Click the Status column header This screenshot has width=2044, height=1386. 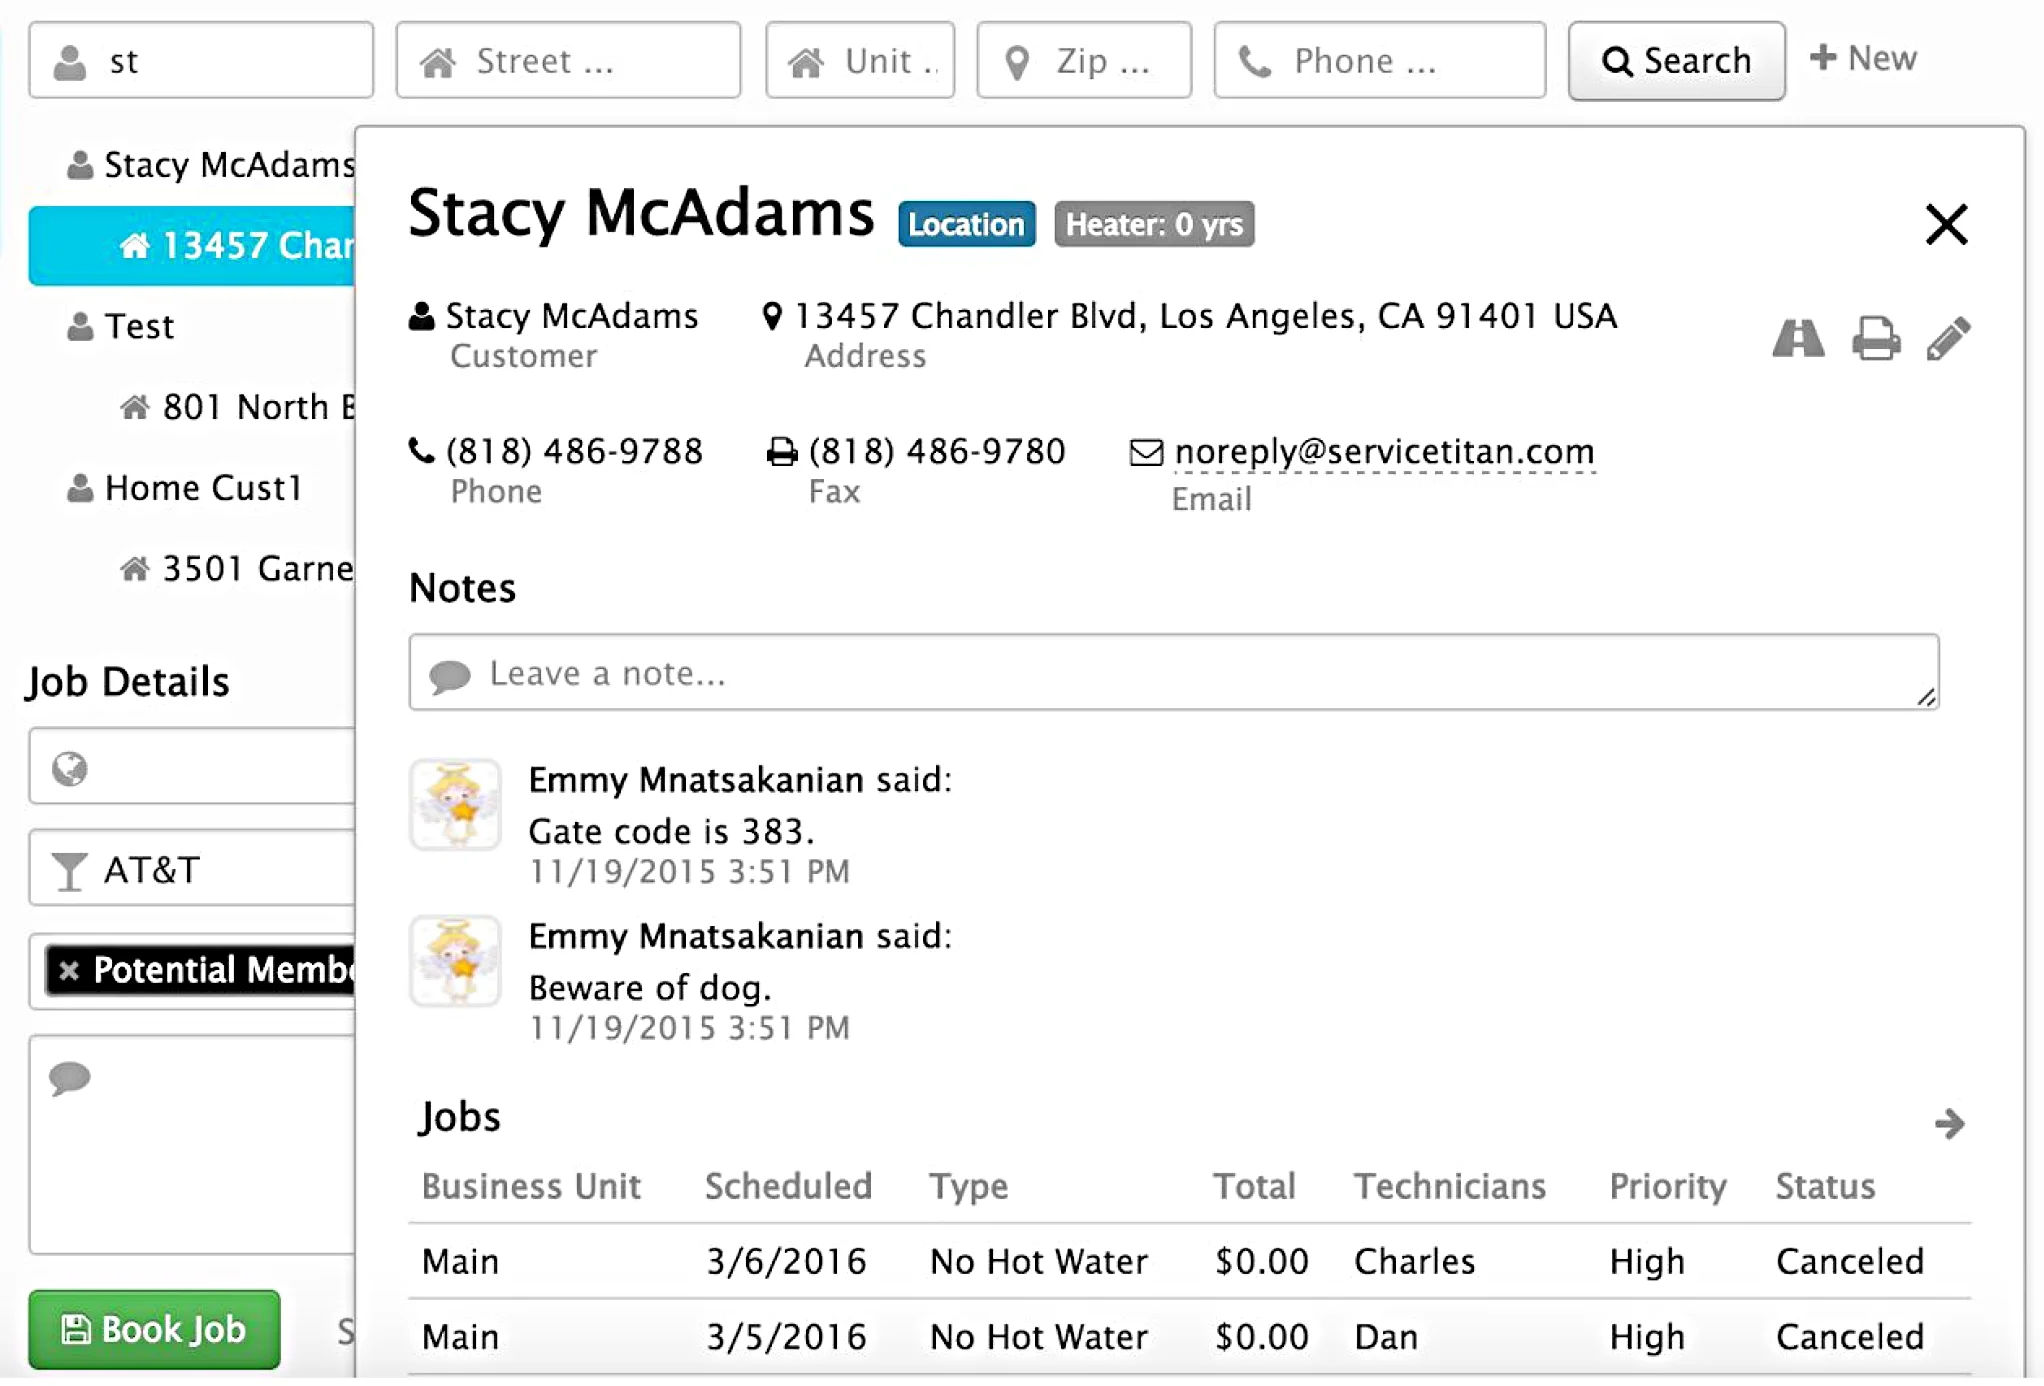tap(1825, 1186)
